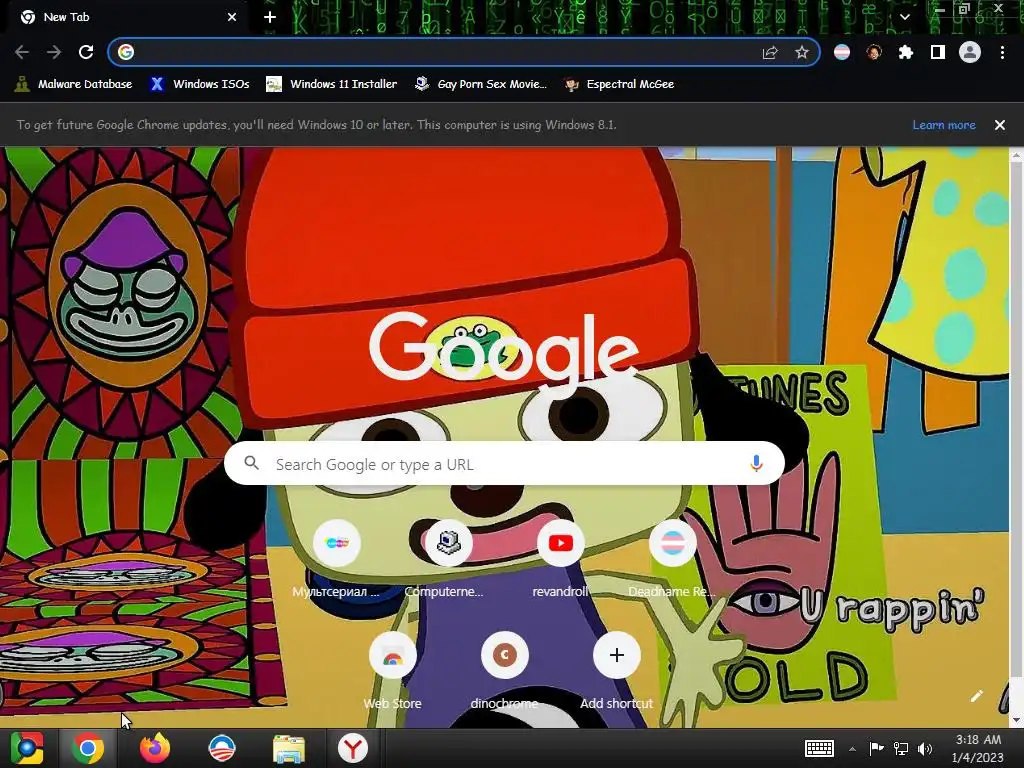The height and width of the screenshot is (768, 1024).
Task: Switch to Google Chrome on the taskbar
Action: tap(88, 748)
